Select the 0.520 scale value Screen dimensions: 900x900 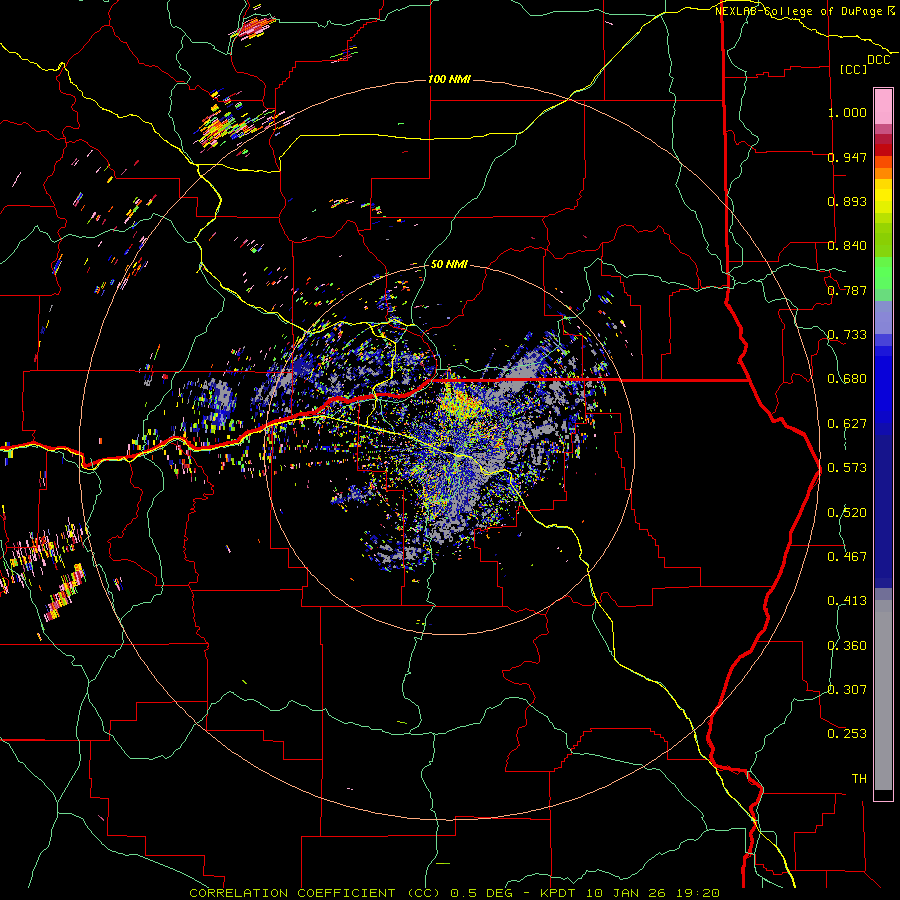pos(847,513)
